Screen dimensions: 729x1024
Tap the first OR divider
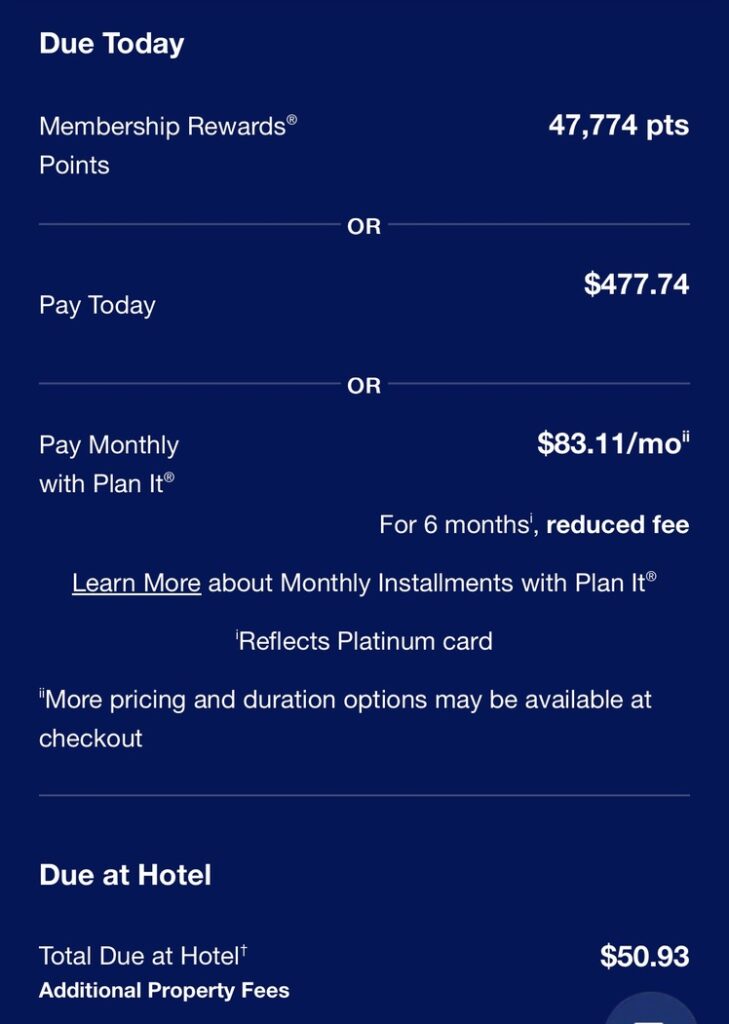pos(364,227)
